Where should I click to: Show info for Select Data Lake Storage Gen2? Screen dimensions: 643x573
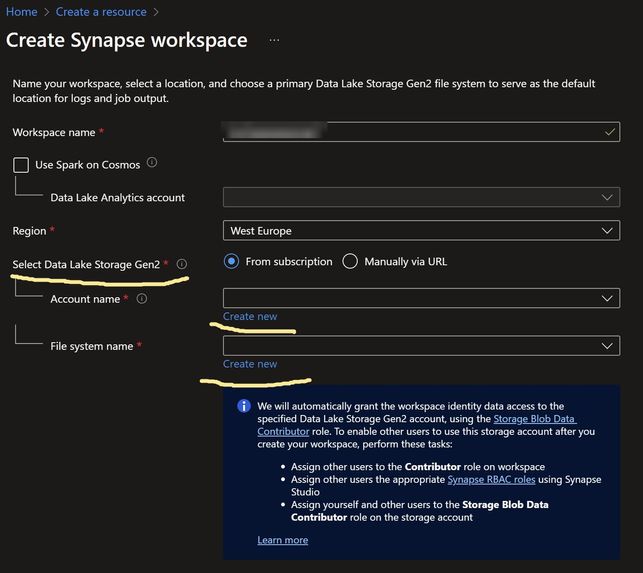click(182, 264)
